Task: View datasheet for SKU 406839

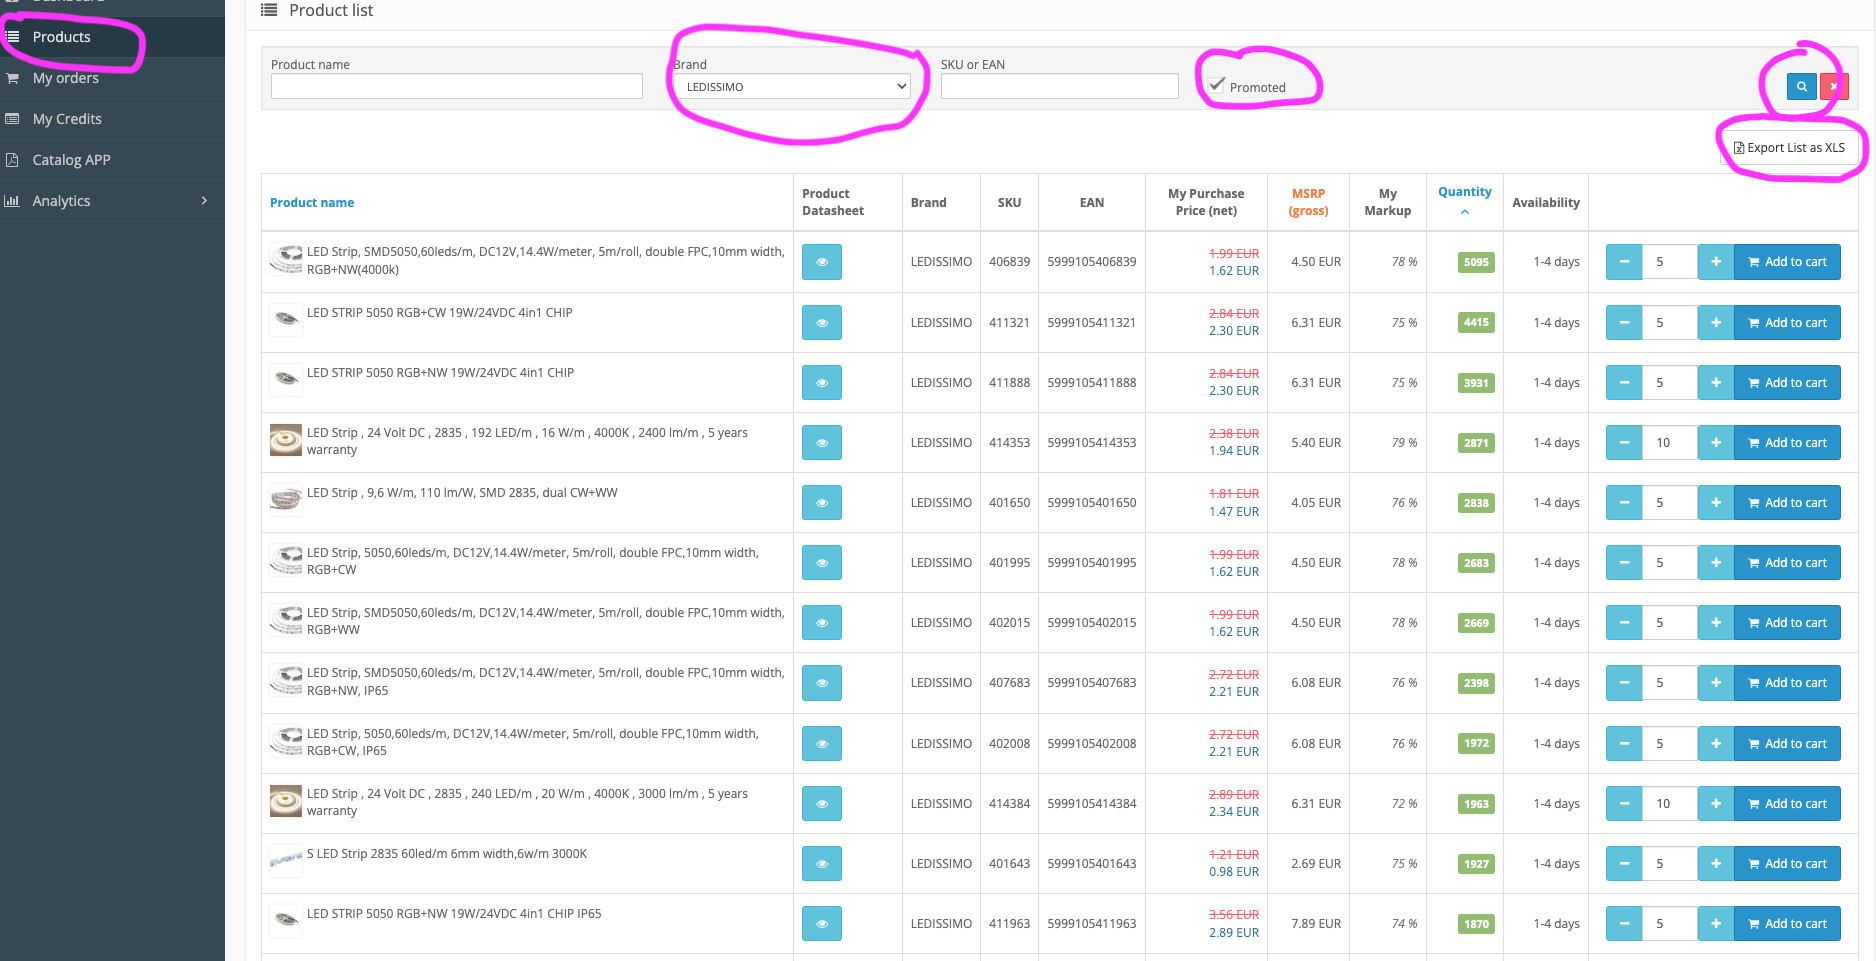Action: [x=822, y=262]
